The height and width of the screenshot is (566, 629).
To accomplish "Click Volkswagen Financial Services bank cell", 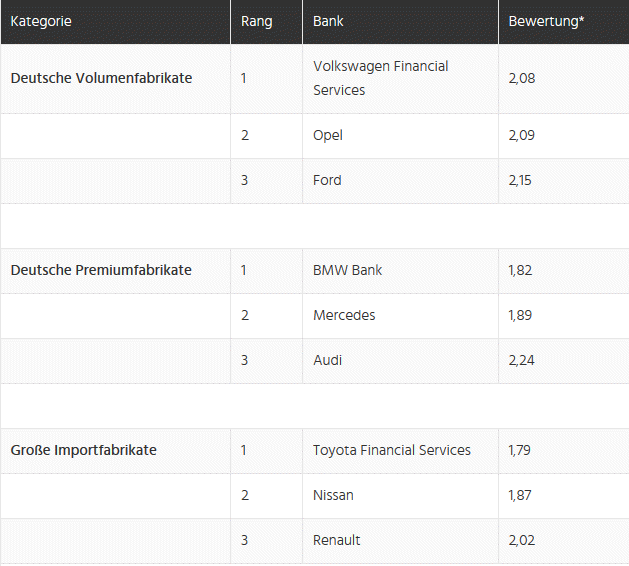I will pyautogui.click(x=400, y=79).
